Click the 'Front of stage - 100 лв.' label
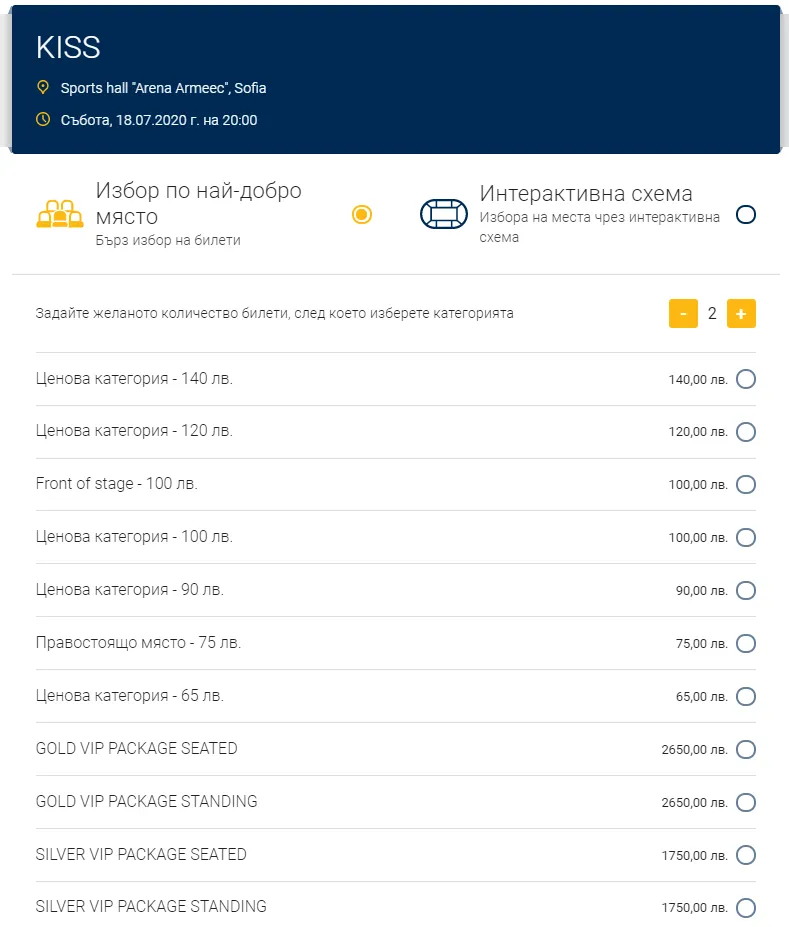The image size is (789, 927). click(x=116, y=484)
